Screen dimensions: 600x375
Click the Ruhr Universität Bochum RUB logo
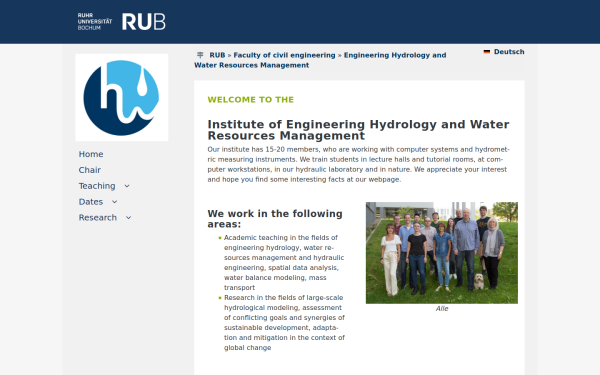(x=121, y=21)
